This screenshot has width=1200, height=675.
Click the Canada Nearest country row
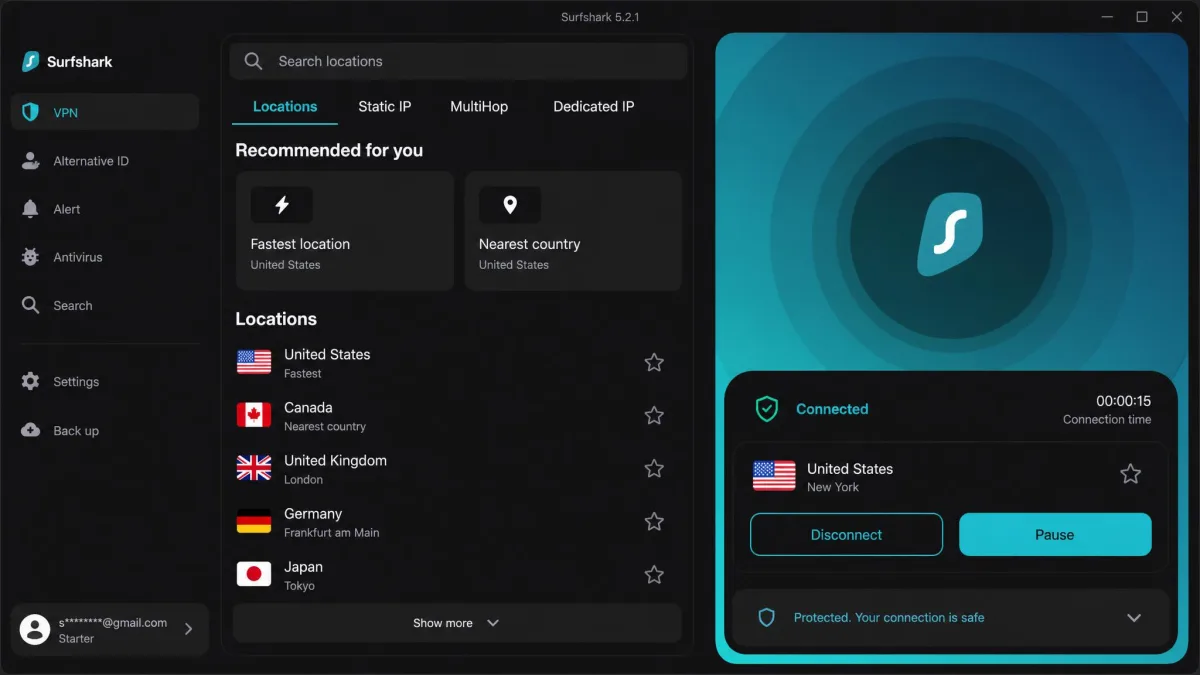(x=457, y=416)
